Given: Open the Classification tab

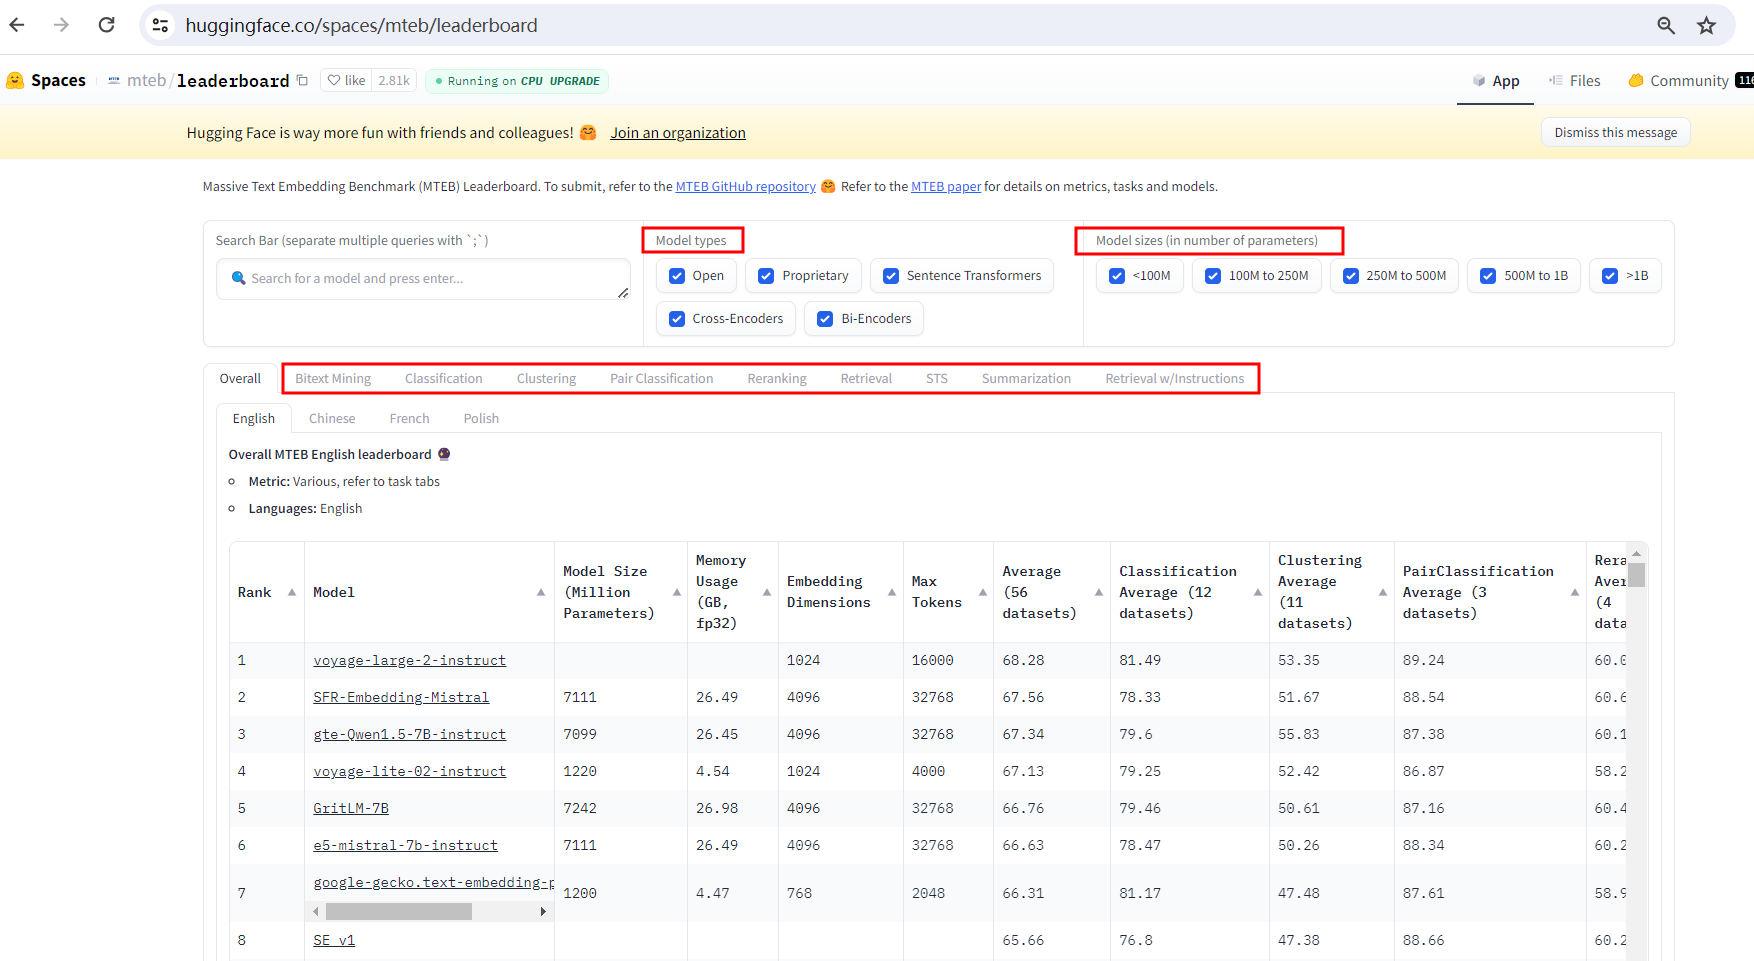Looking at the screenshot, I should click(x=444, y=378).
